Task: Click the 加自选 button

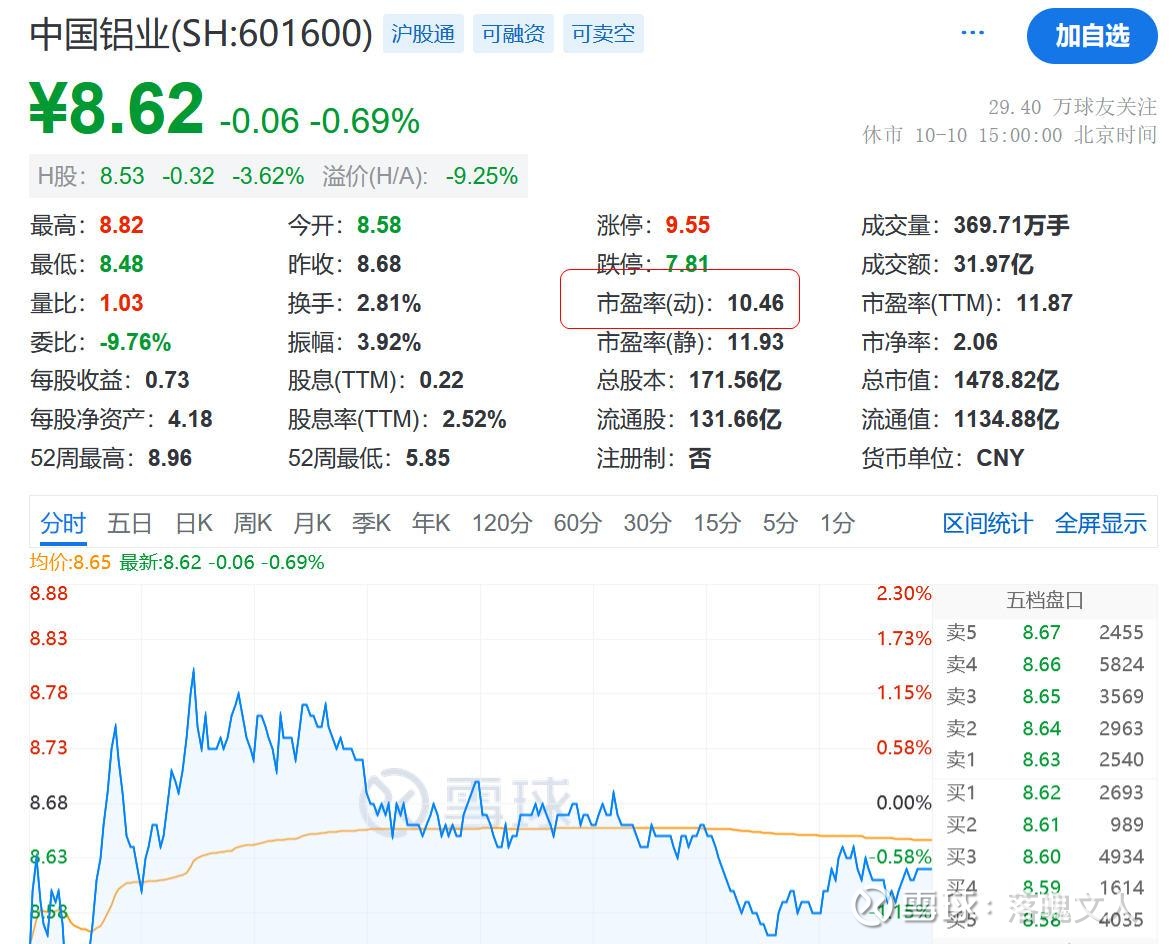Action: click(1091, 35)
